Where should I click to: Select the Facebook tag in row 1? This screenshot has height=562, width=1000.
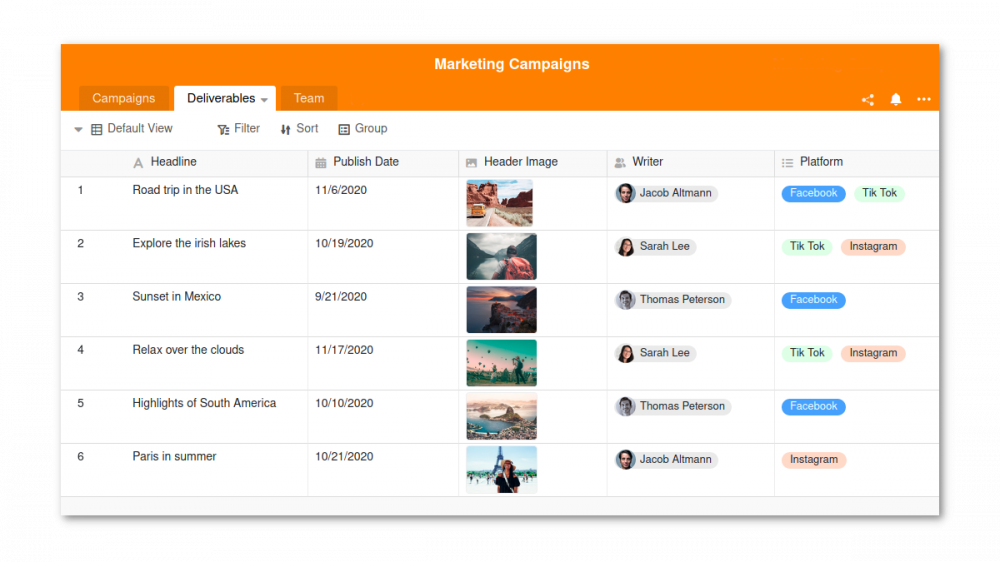click(813, 193)
